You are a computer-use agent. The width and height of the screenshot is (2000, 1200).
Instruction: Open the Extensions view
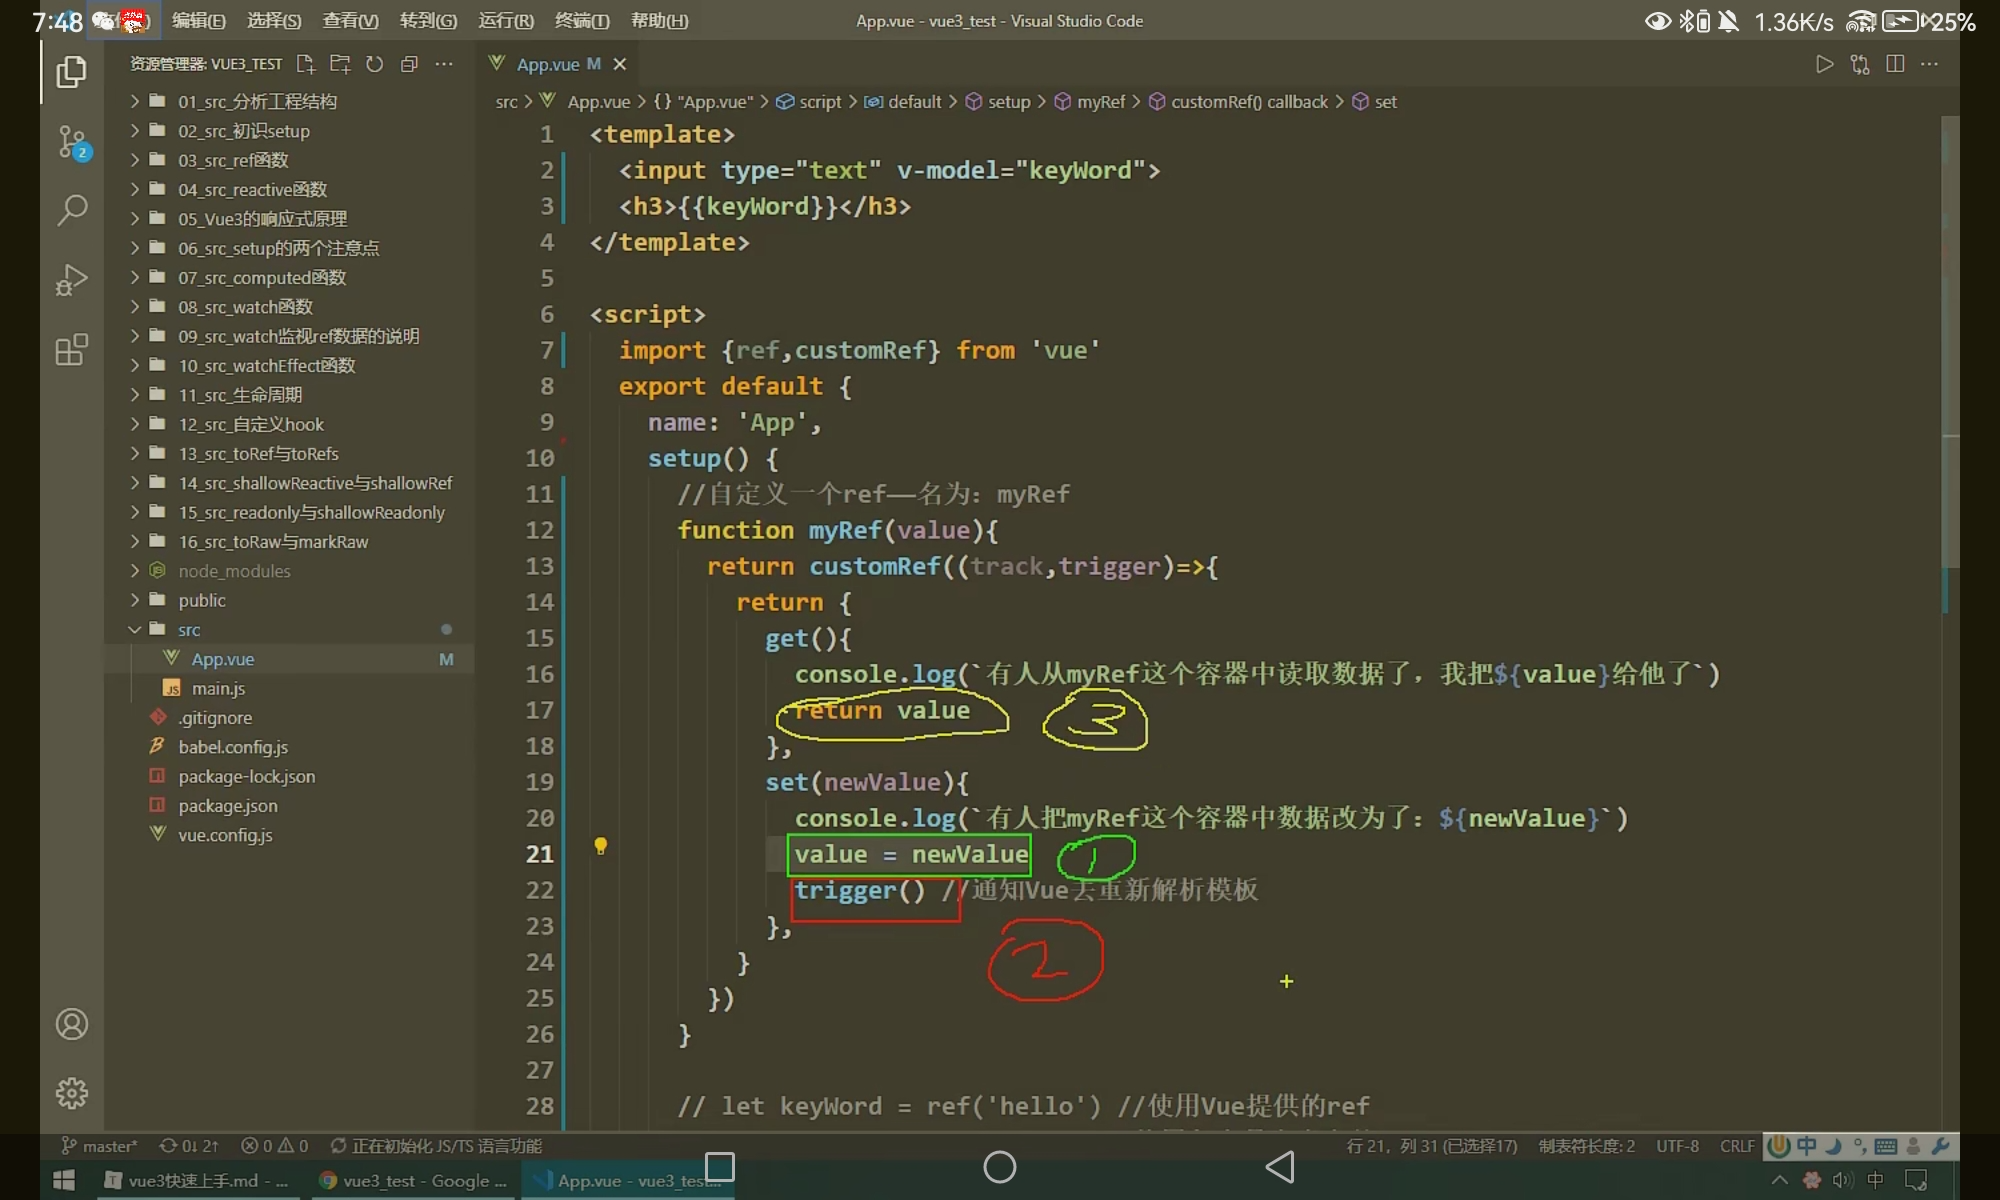click(x=72, y=350)
